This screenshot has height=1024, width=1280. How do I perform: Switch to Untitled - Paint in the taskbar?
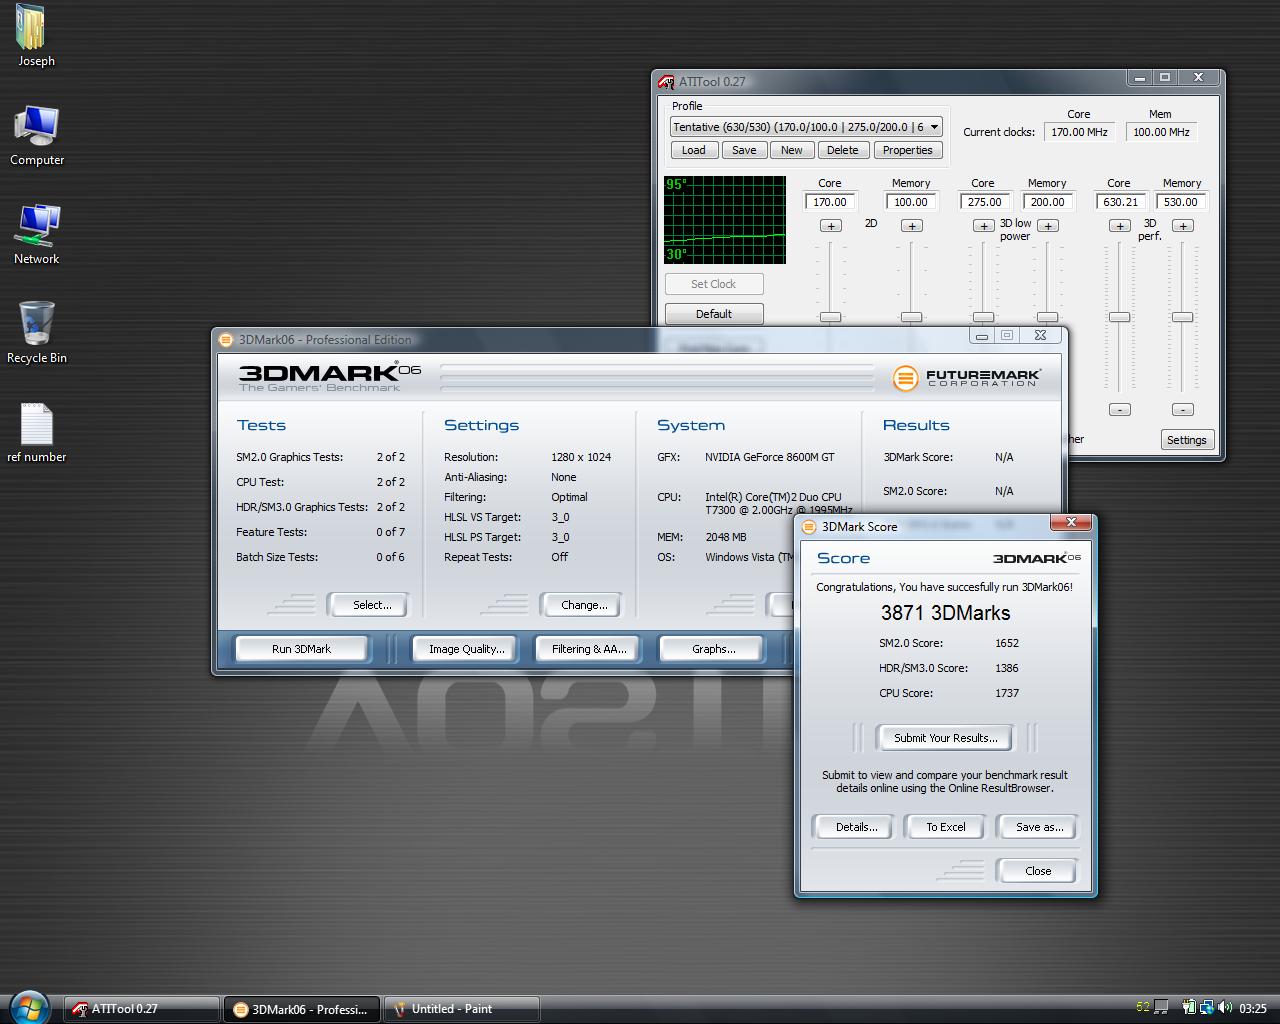tap(462, 1009)
